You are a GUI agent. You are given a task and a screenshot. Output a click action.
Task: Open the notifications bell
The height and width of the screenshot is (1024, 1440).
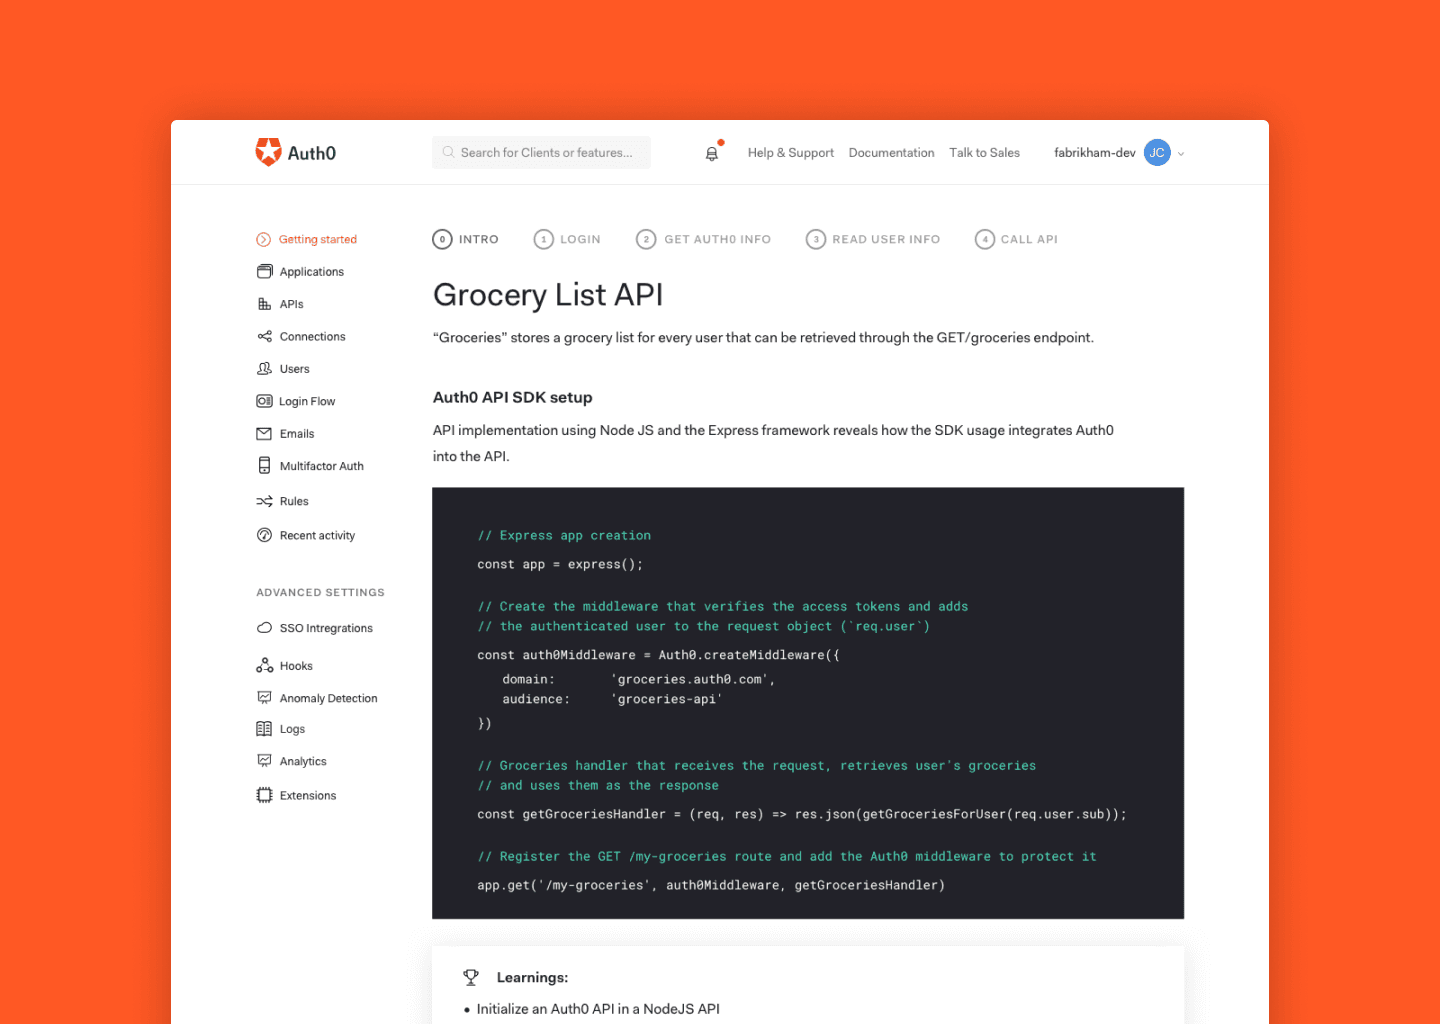click(712, 153)
